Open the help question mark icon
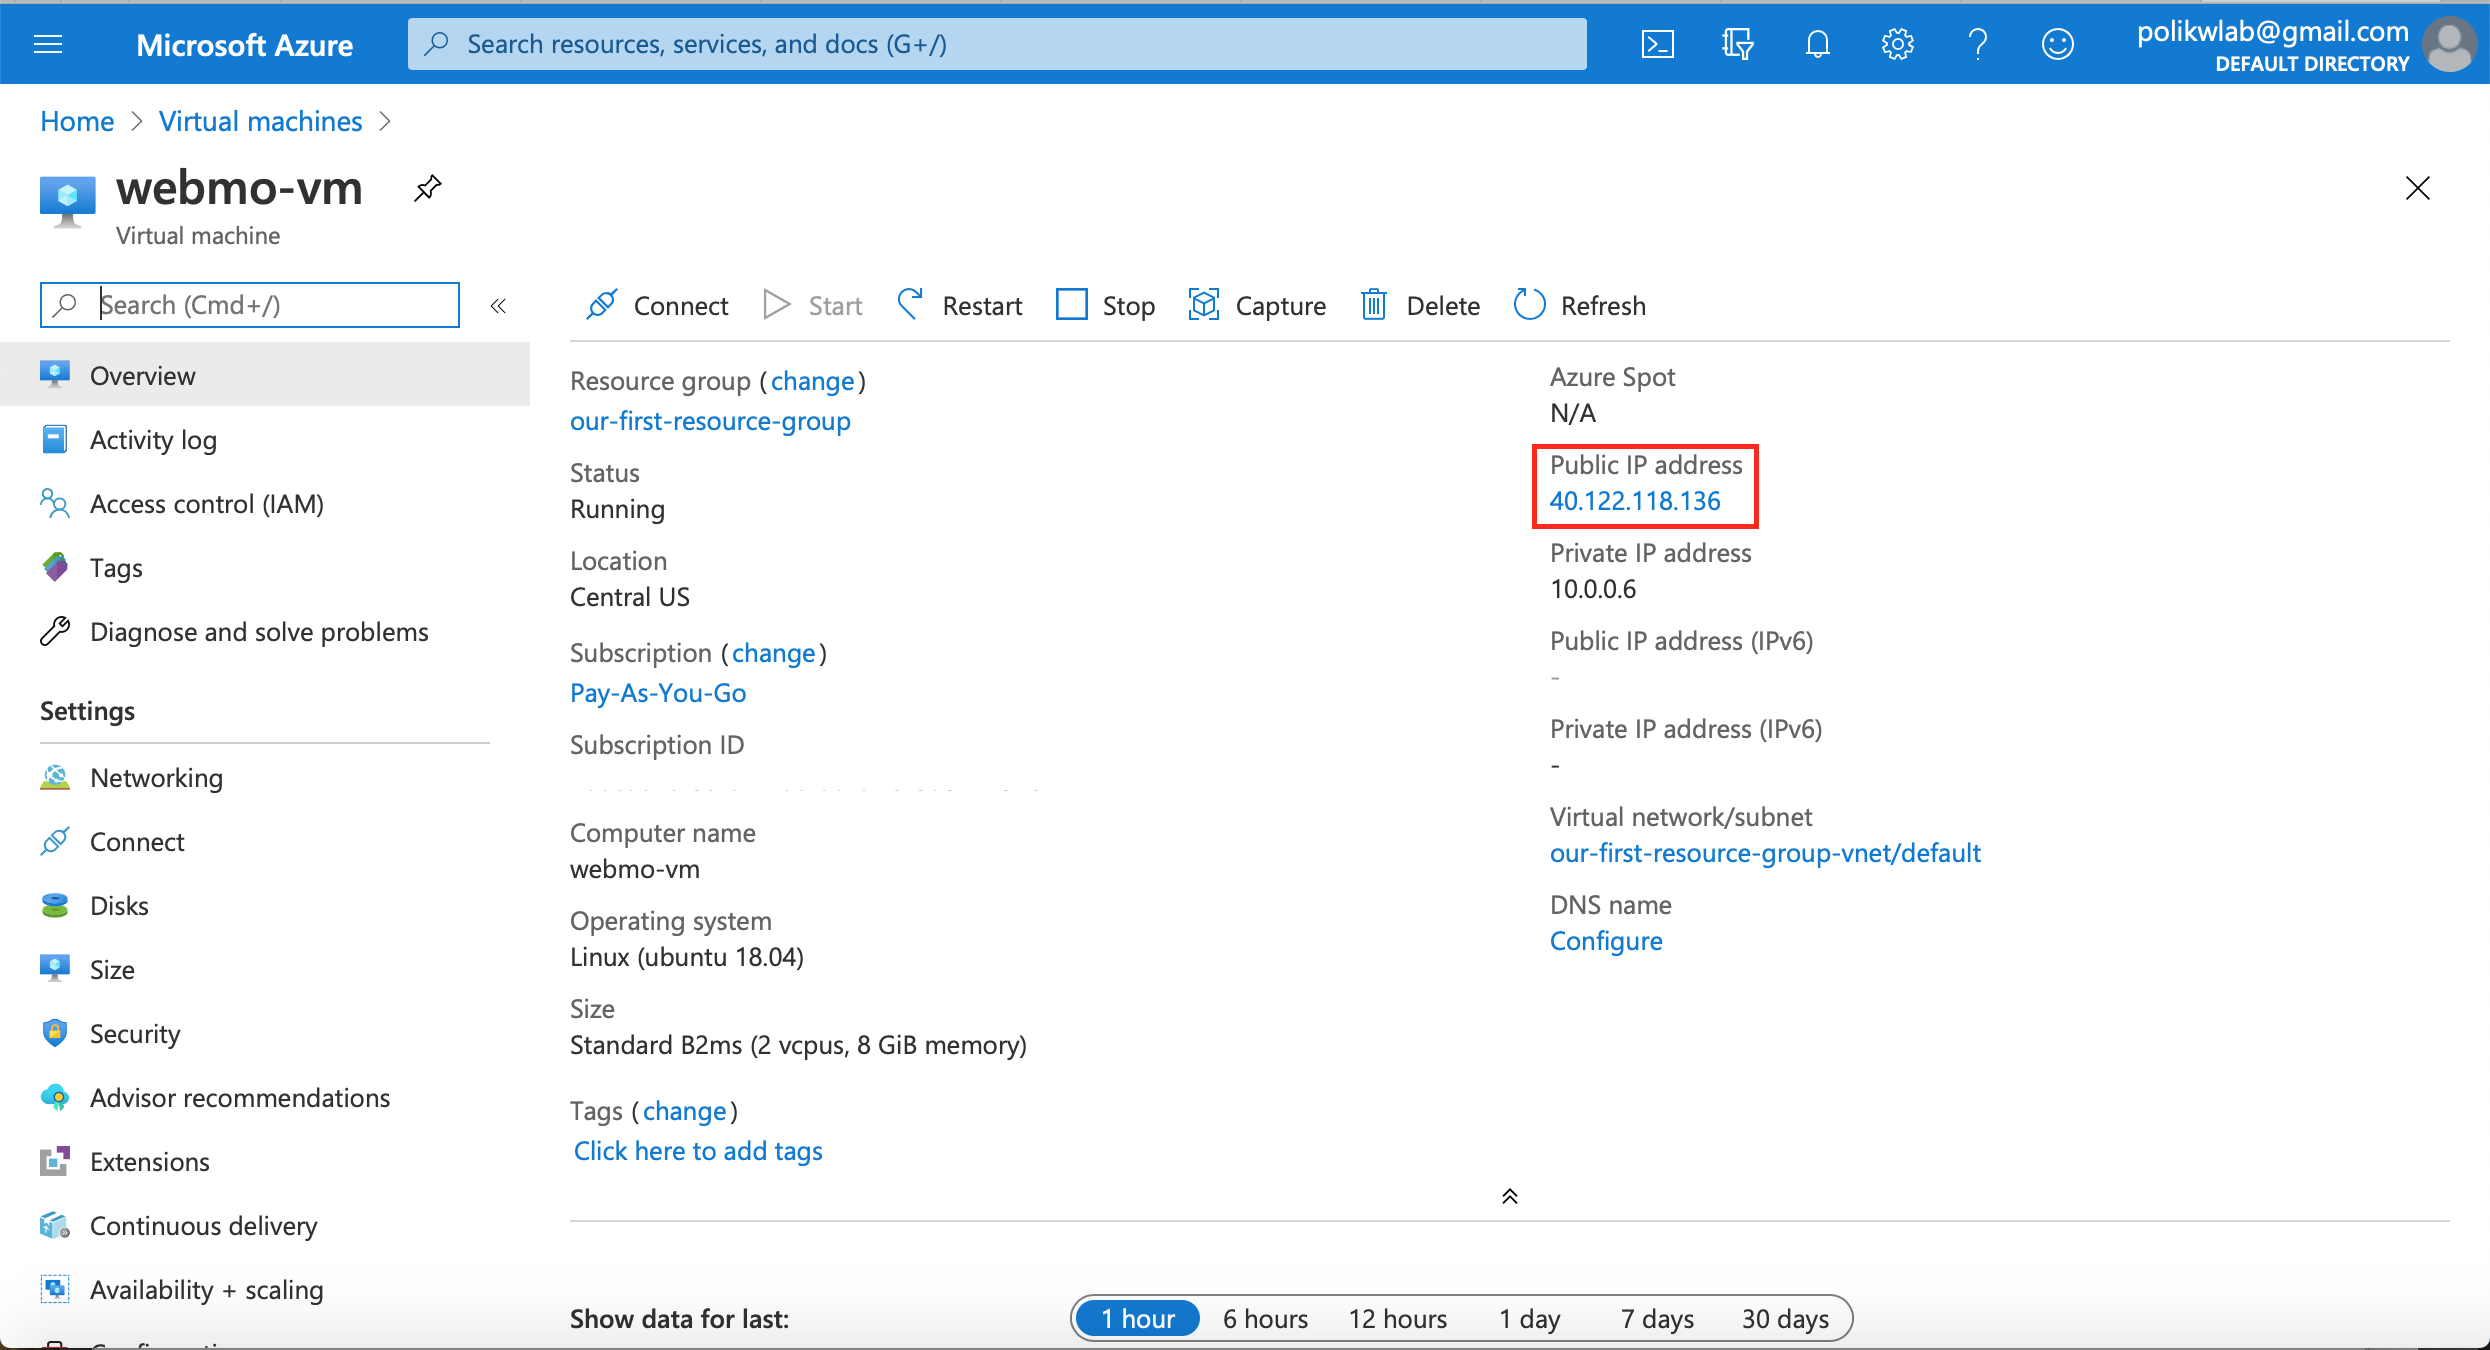The image size is (2490, 1350). [1977, 44]
